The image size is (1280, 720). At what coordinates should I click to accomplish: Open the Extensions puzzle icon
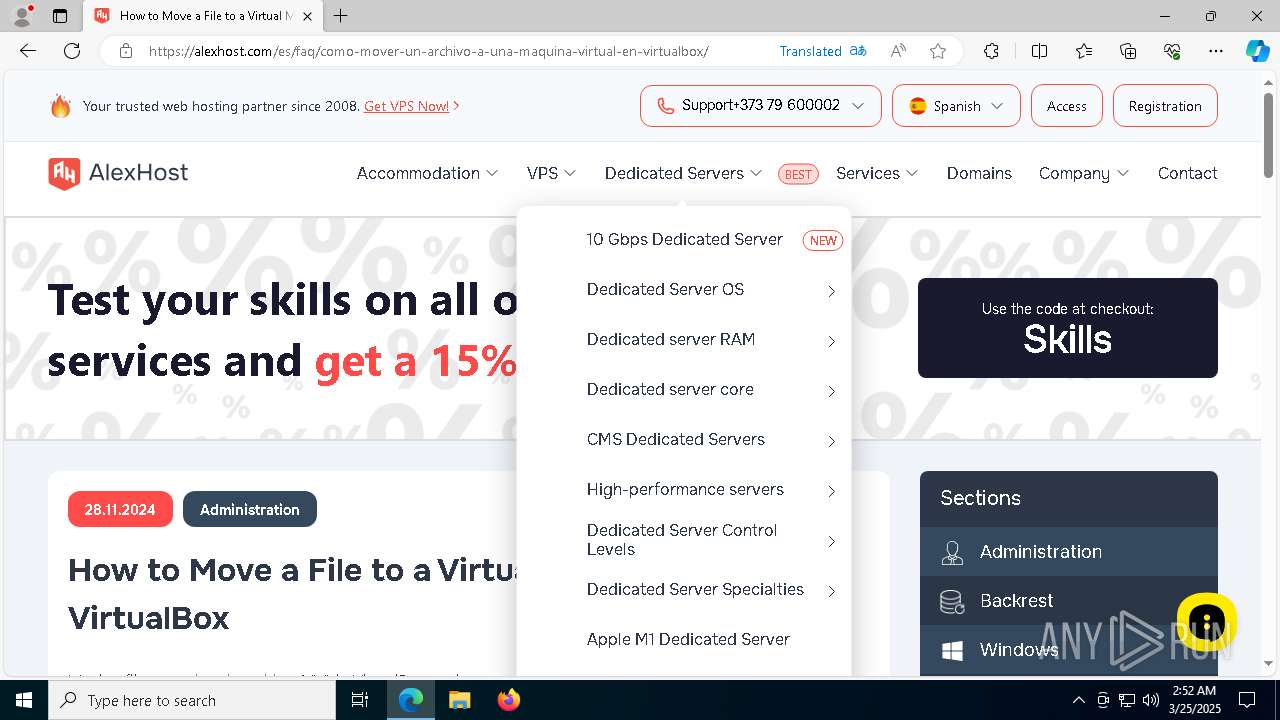[x=991, y=51]
